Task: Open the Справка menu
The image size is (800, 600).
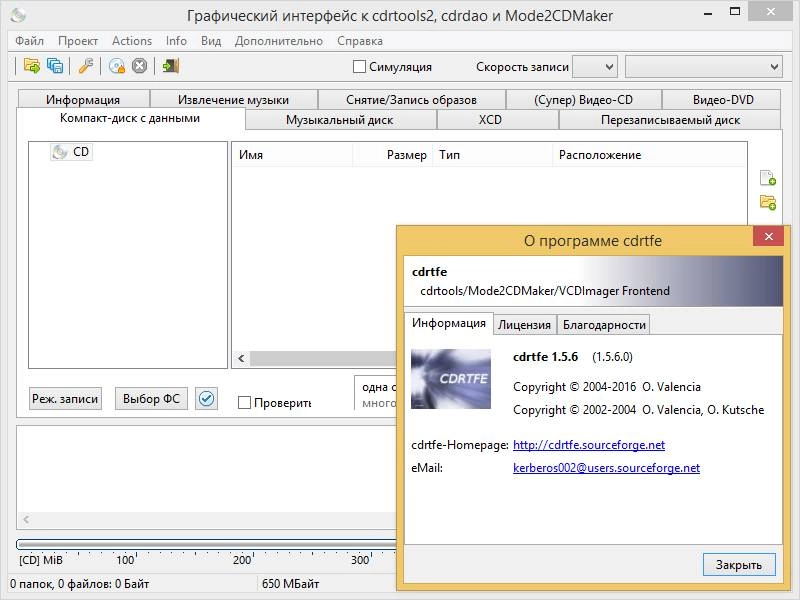Action: pyautogui.click(x=360, y=41)
